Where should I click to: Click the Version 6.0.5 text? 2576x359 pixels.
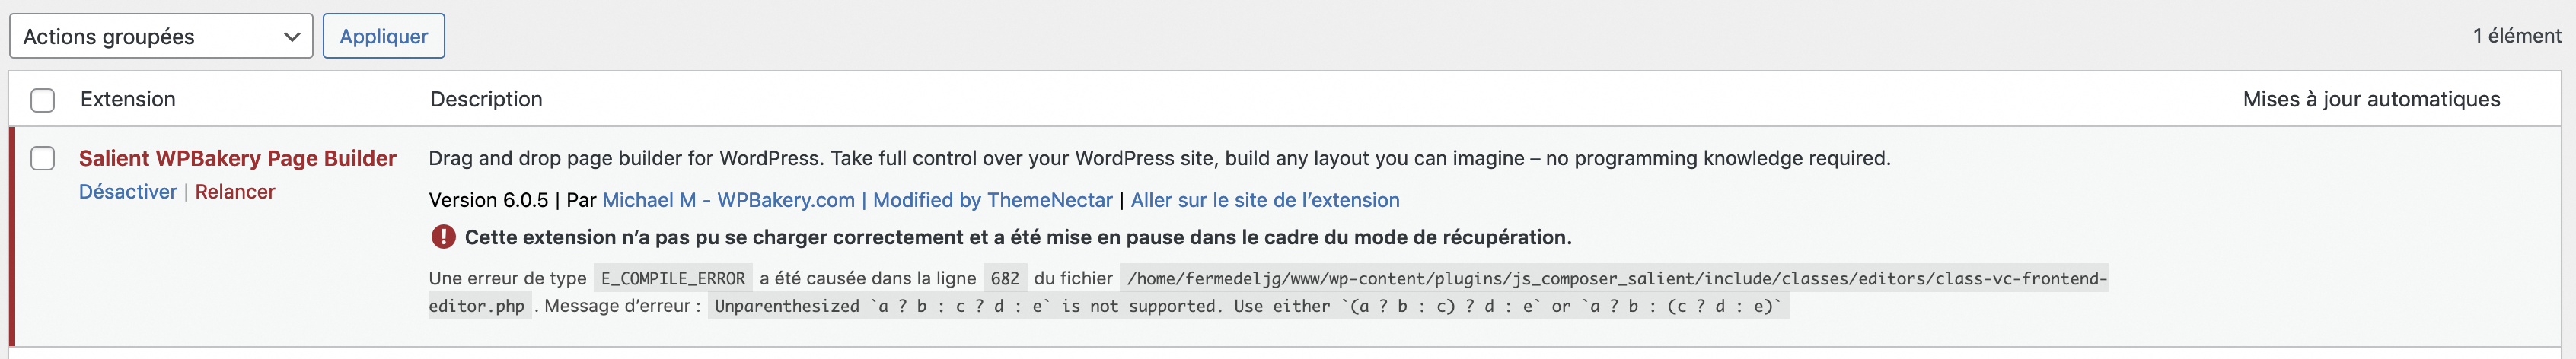(488, 200)
